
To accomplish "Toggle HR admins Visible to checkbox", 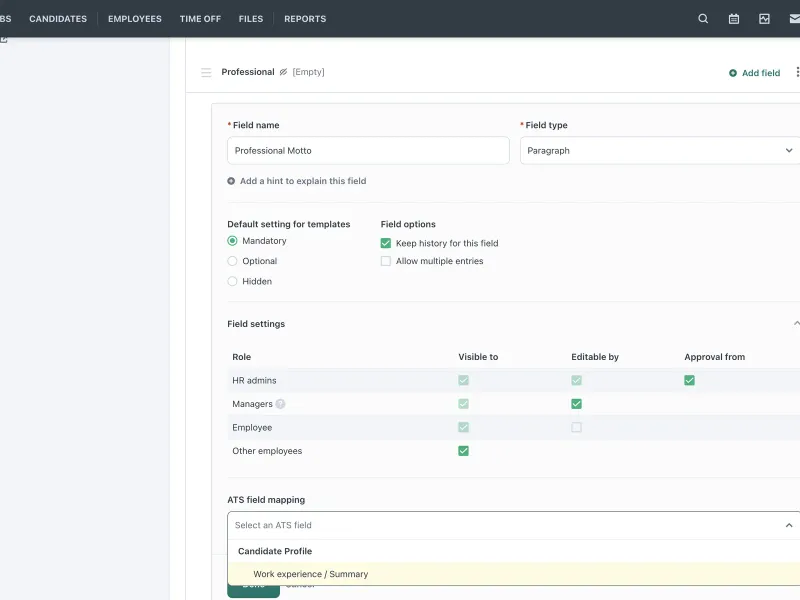I will (x=463, y=381).
